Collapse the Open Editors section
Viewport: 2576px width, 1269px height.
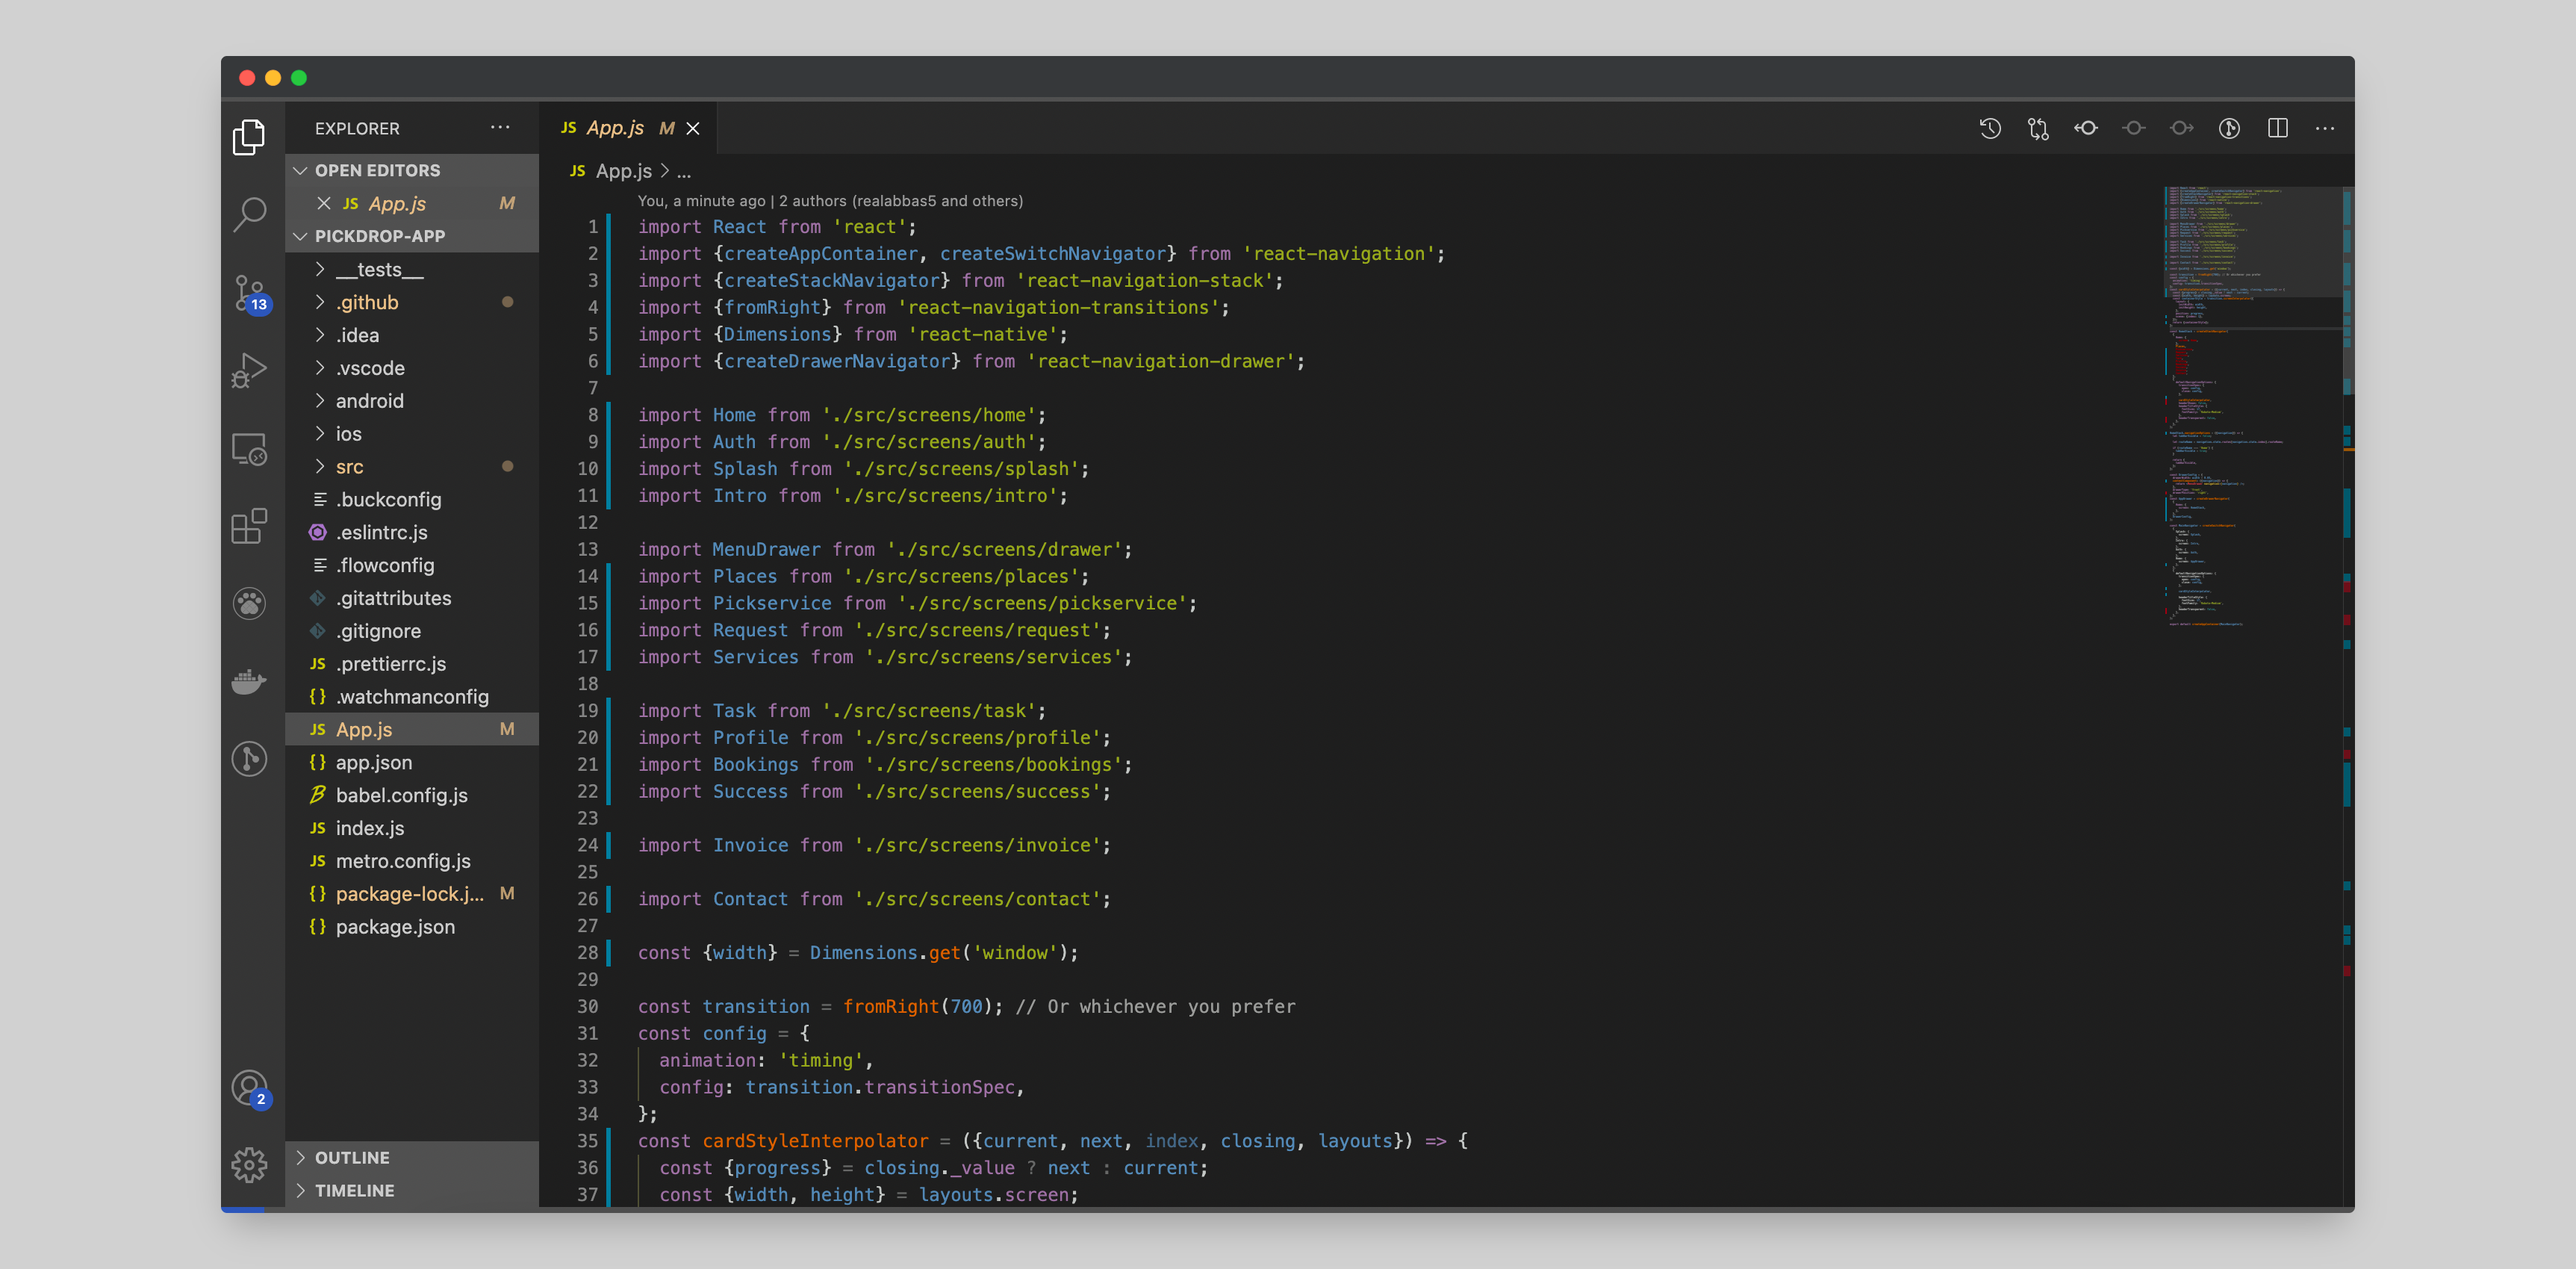413,170
